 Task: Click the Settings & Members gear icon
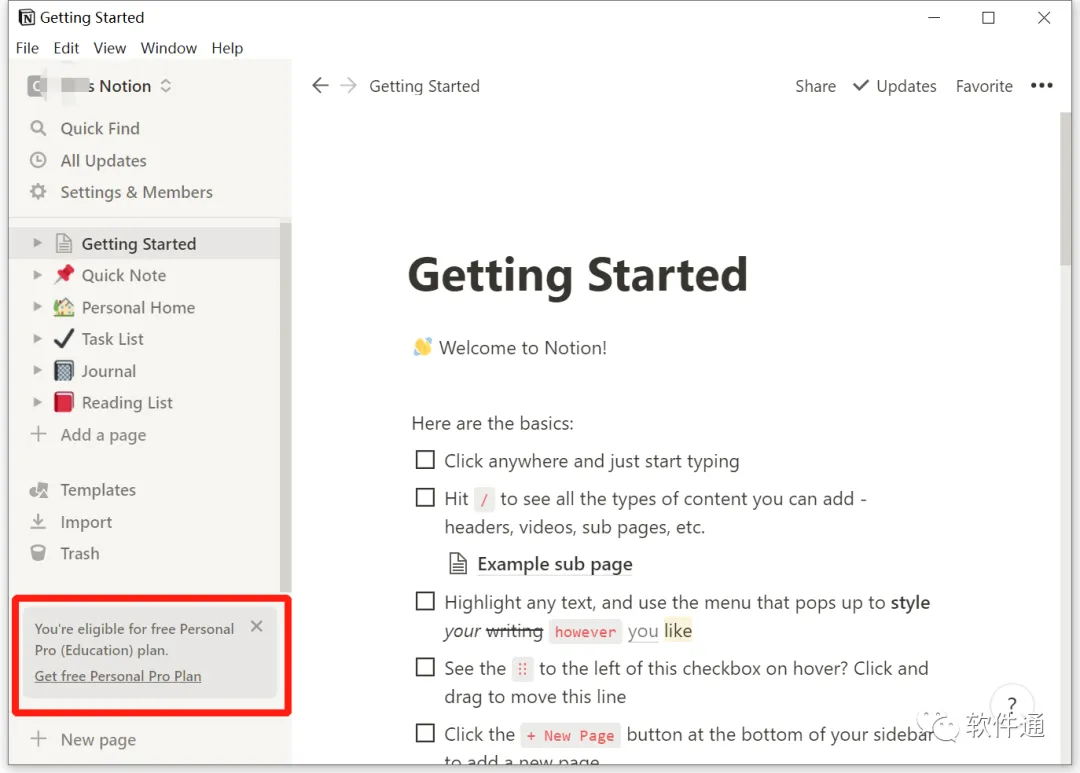coord(39,192)
